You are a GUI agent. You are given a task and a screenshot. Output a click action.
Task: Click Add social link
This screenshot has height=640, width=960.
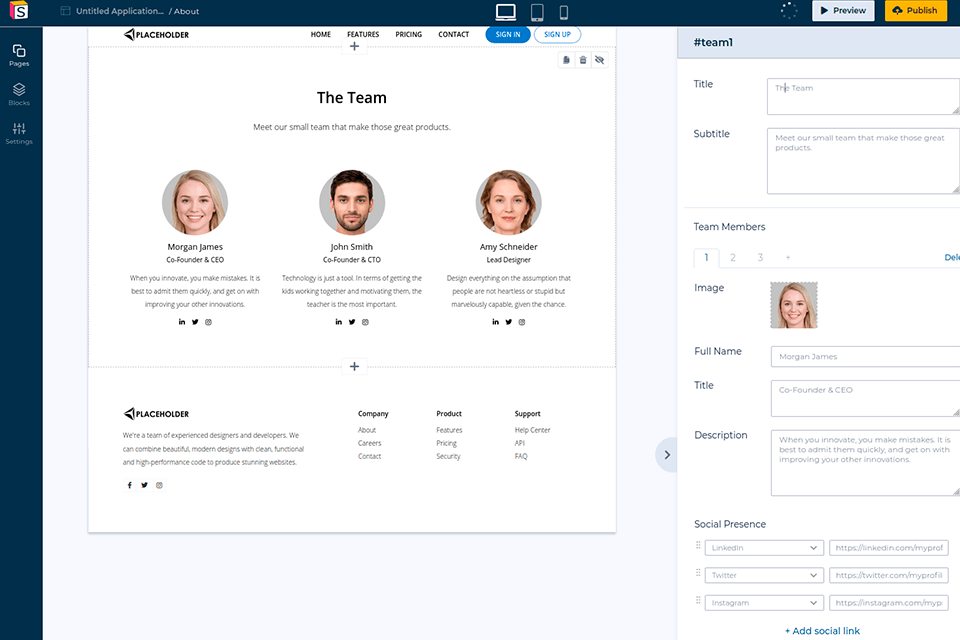(822, 631)
